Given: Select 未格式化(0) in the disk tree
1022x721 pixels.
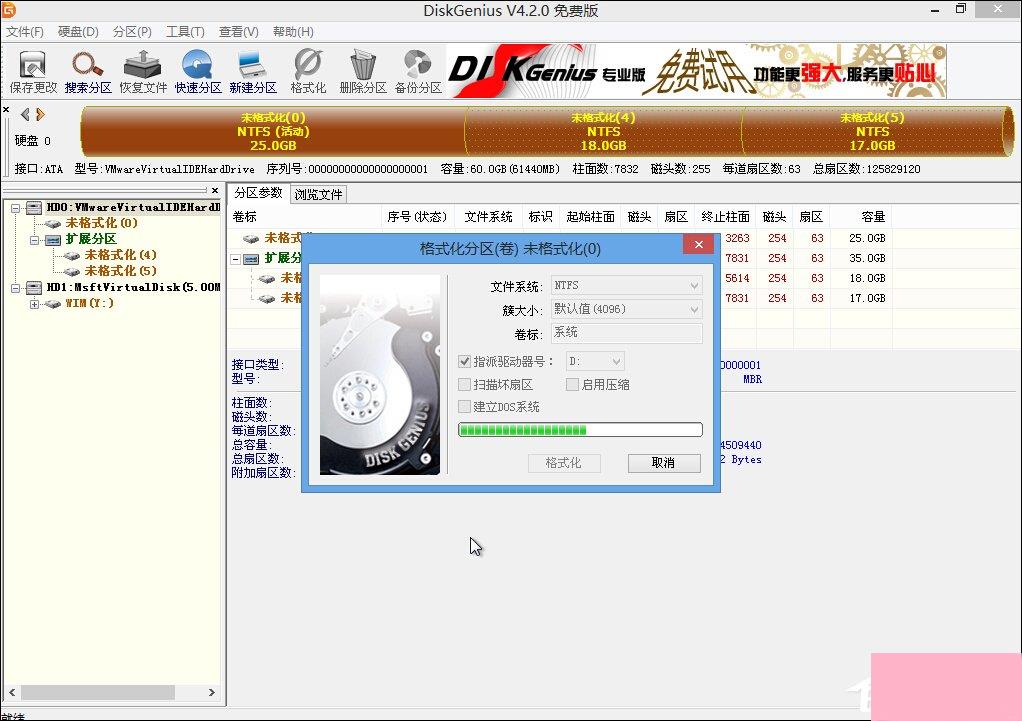Looking at the screenshot, I should (x=101, y=223).
